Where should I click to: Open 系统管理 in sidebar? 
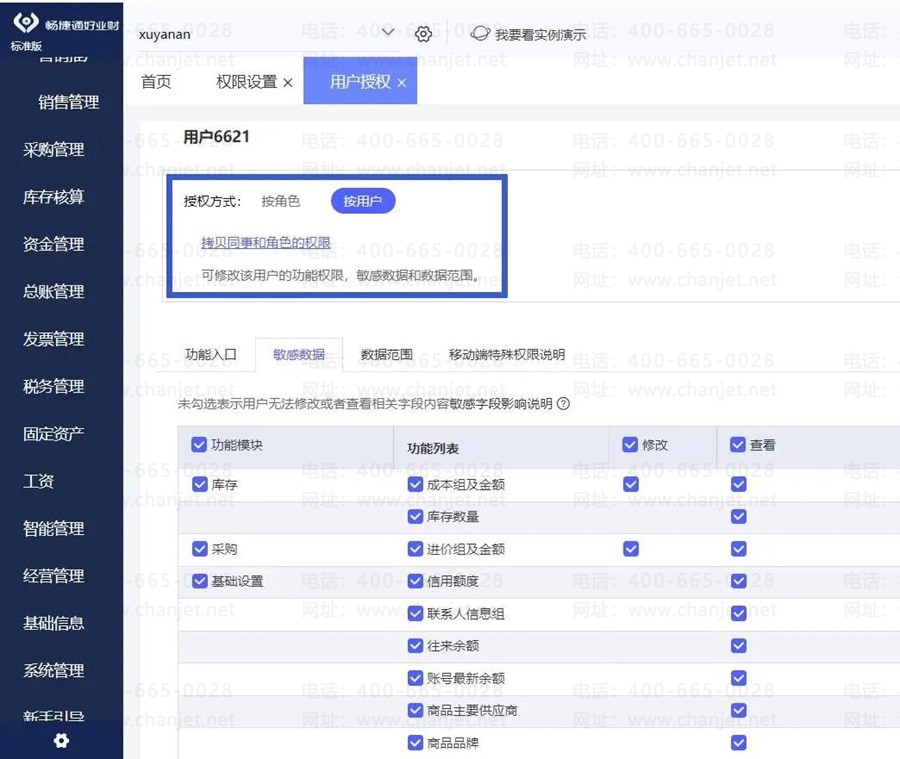pyautogui.click(x=53, y=671)
